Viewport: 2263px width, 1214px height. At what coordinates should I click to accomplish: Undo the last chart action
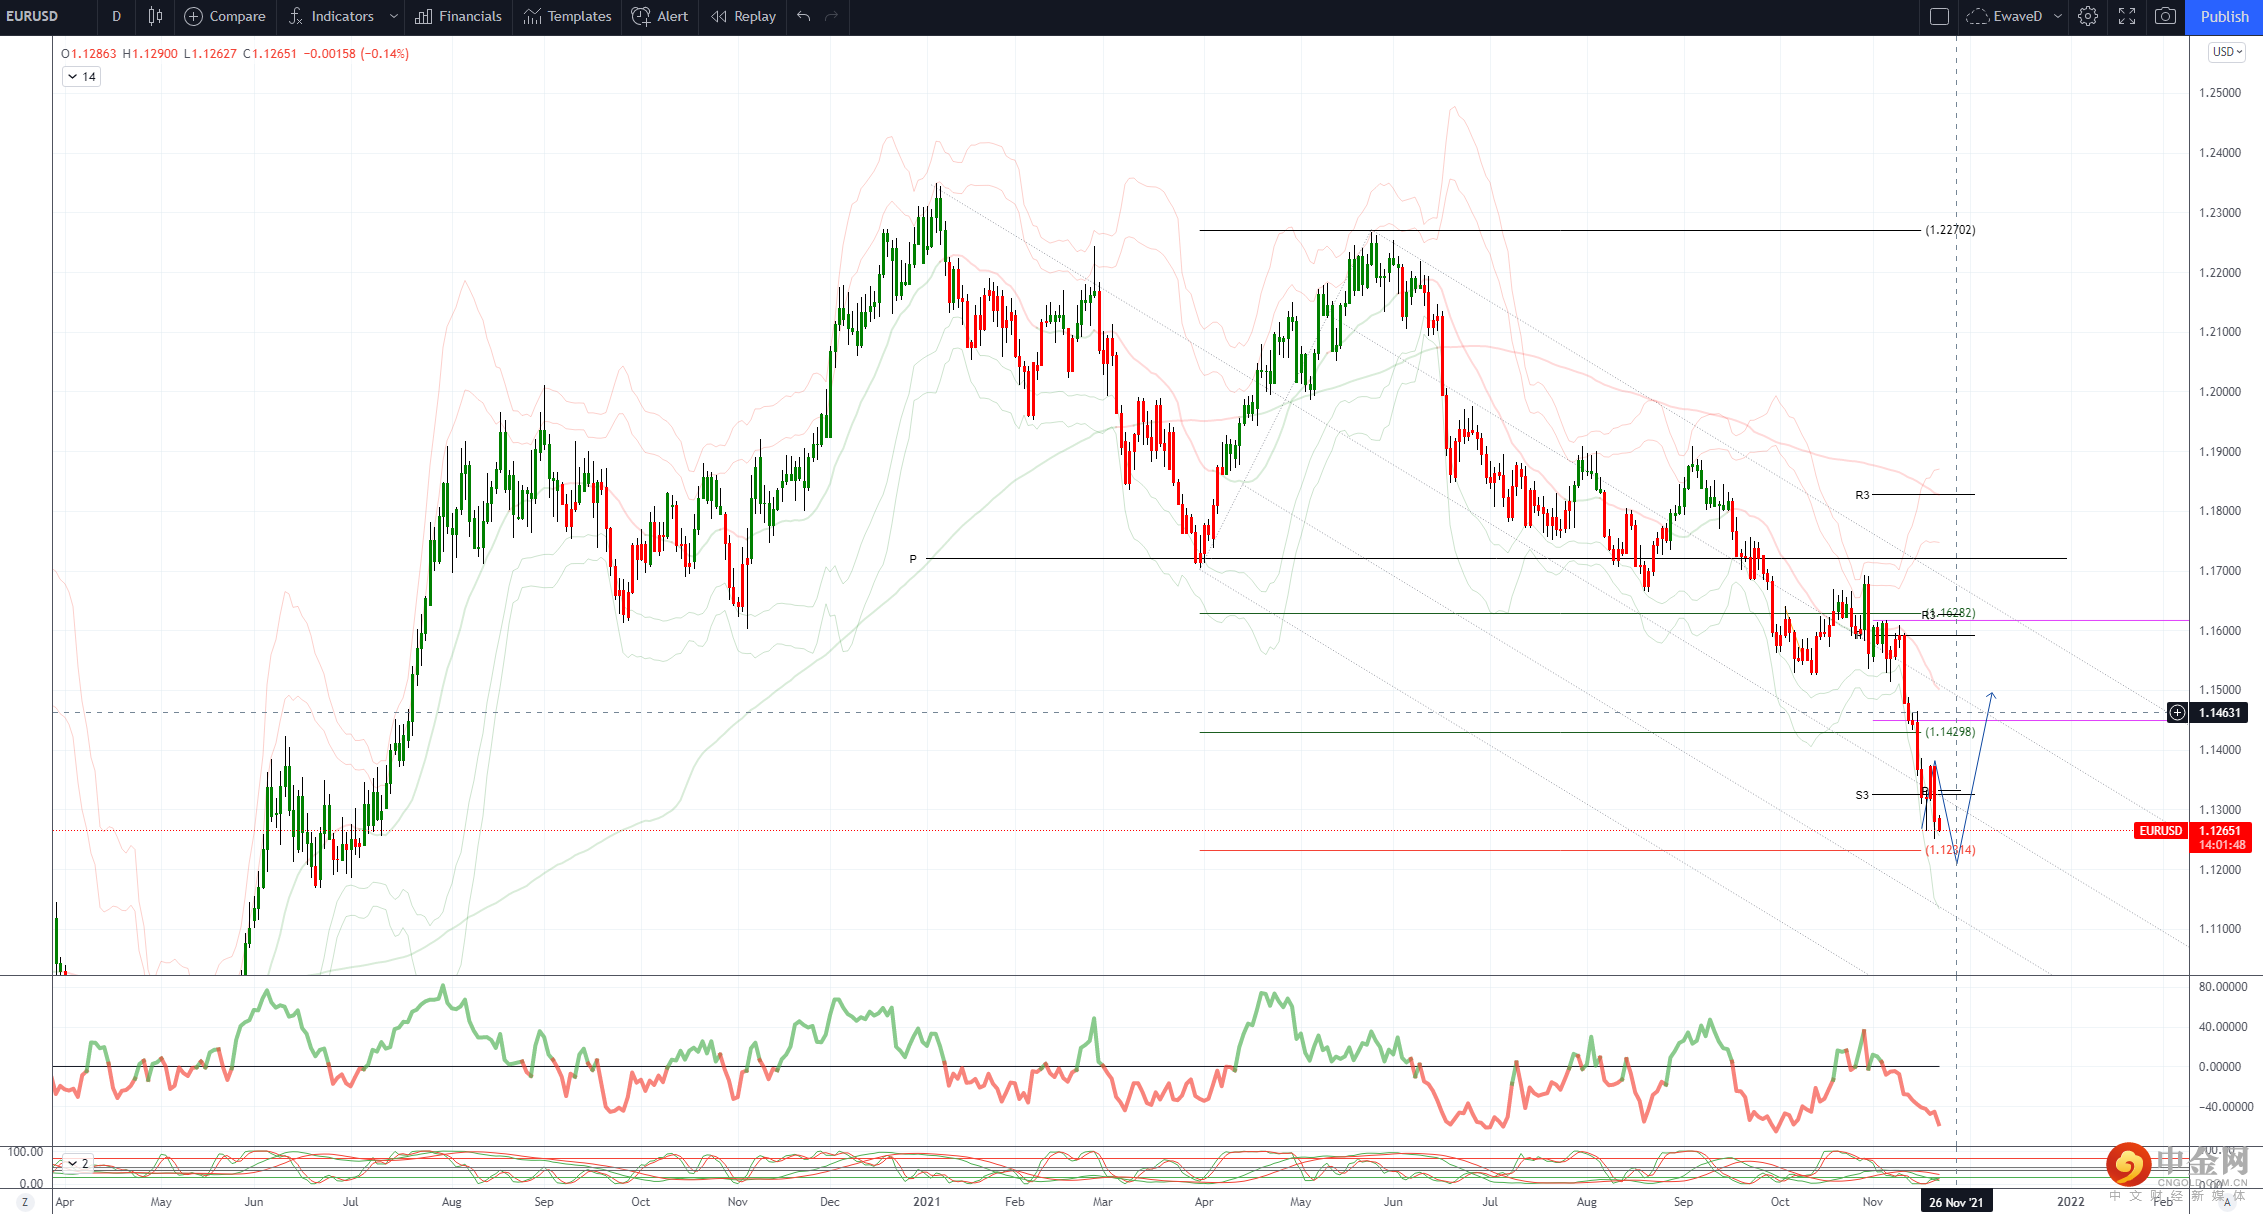coord(804,16)
